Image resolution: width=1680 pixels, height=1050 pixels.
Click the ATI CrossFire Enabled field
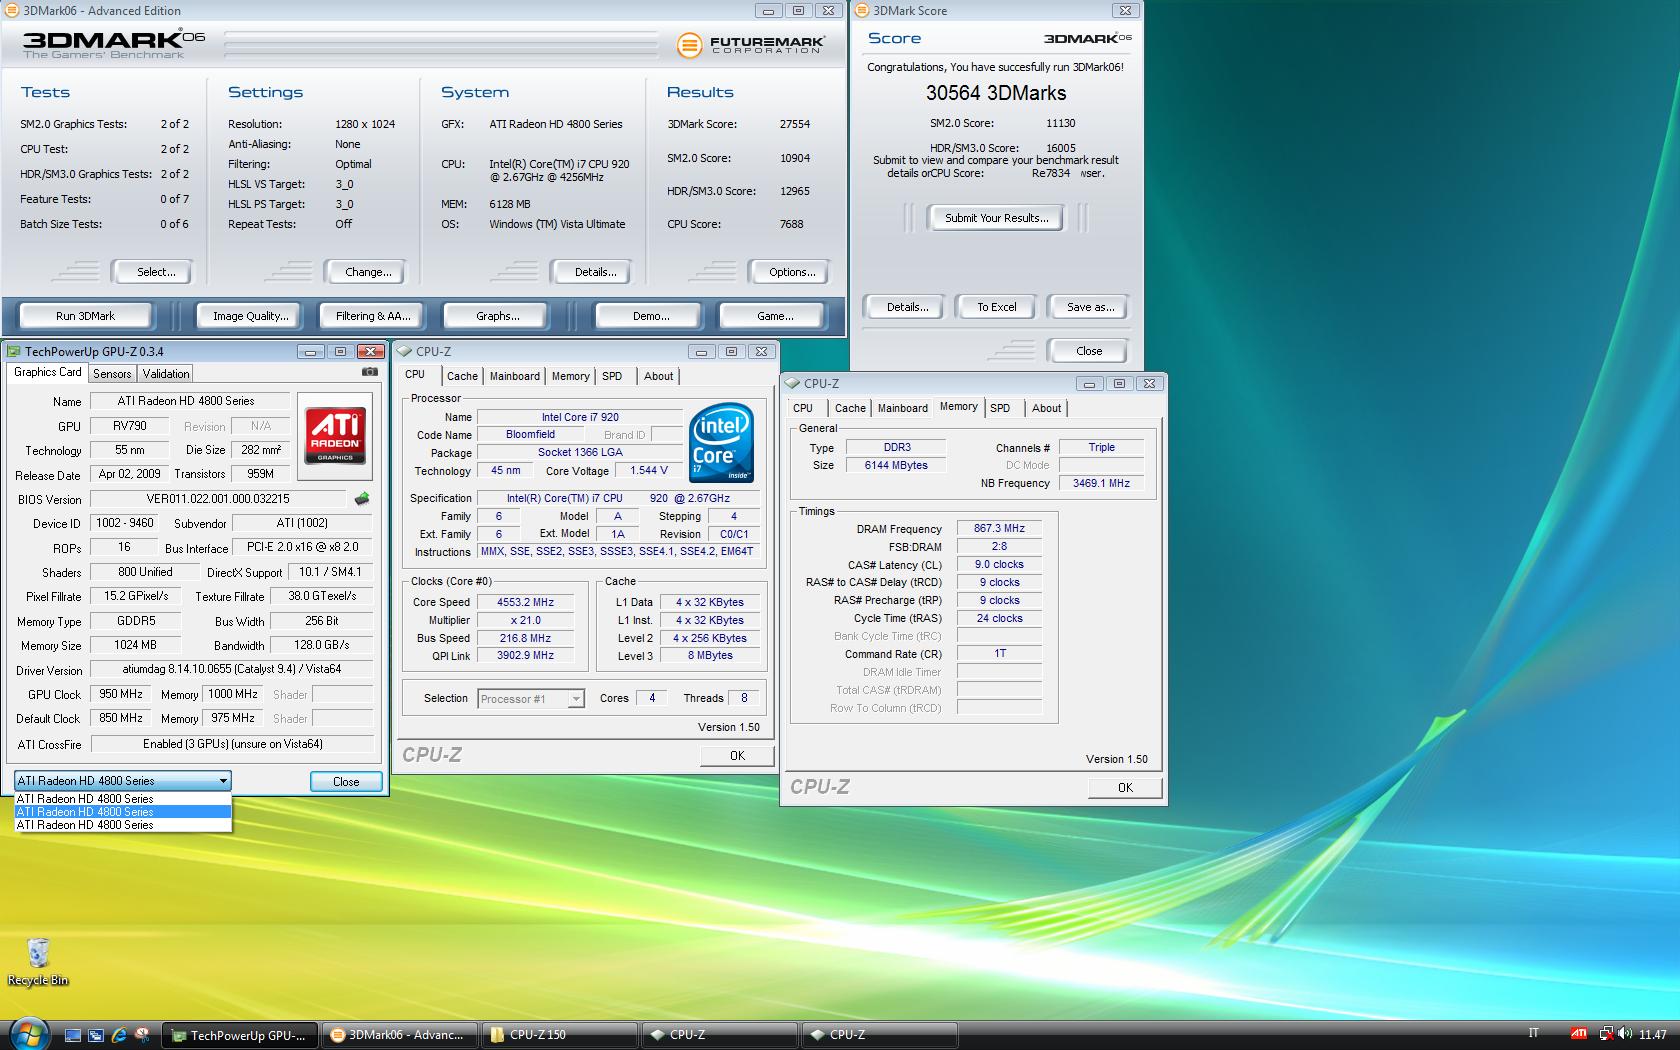232,744
